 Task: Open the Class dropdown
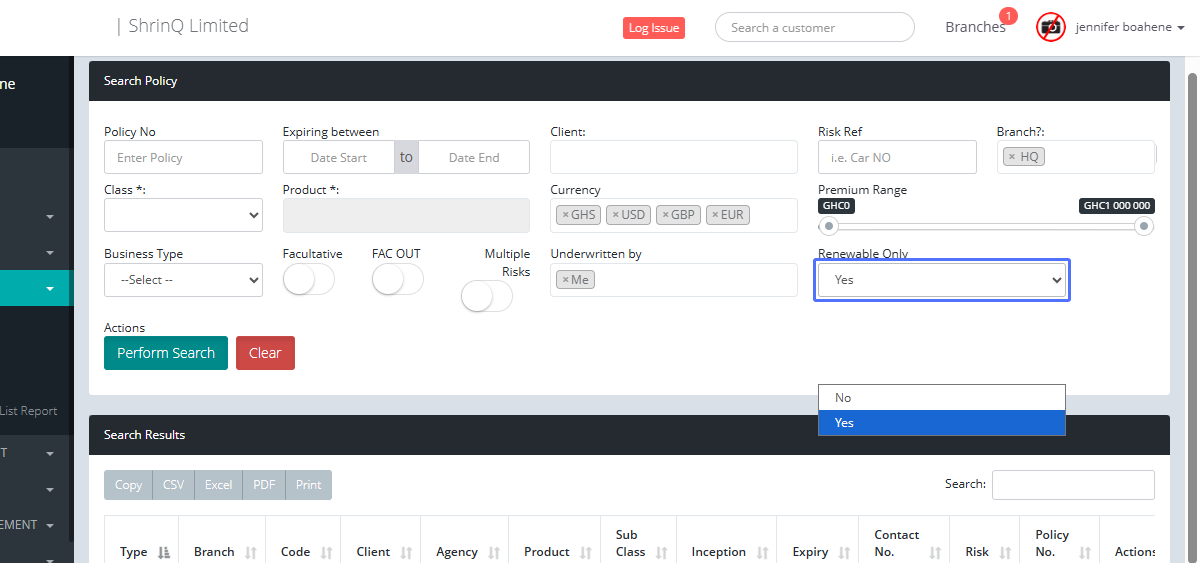click(x=183, y=215)
